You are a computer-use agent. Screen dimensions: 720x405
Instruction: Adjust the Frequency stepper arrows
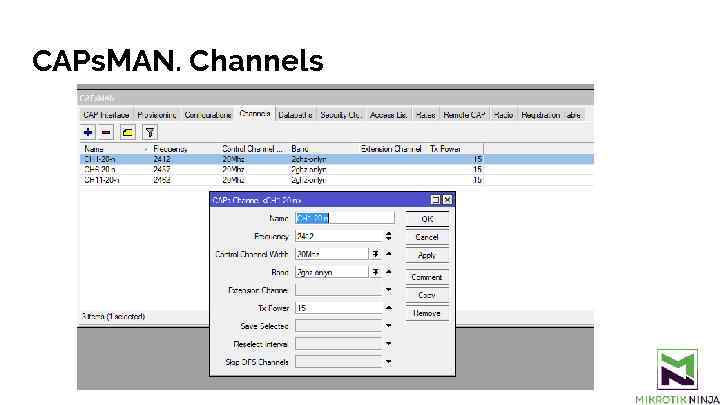[388, 236]
